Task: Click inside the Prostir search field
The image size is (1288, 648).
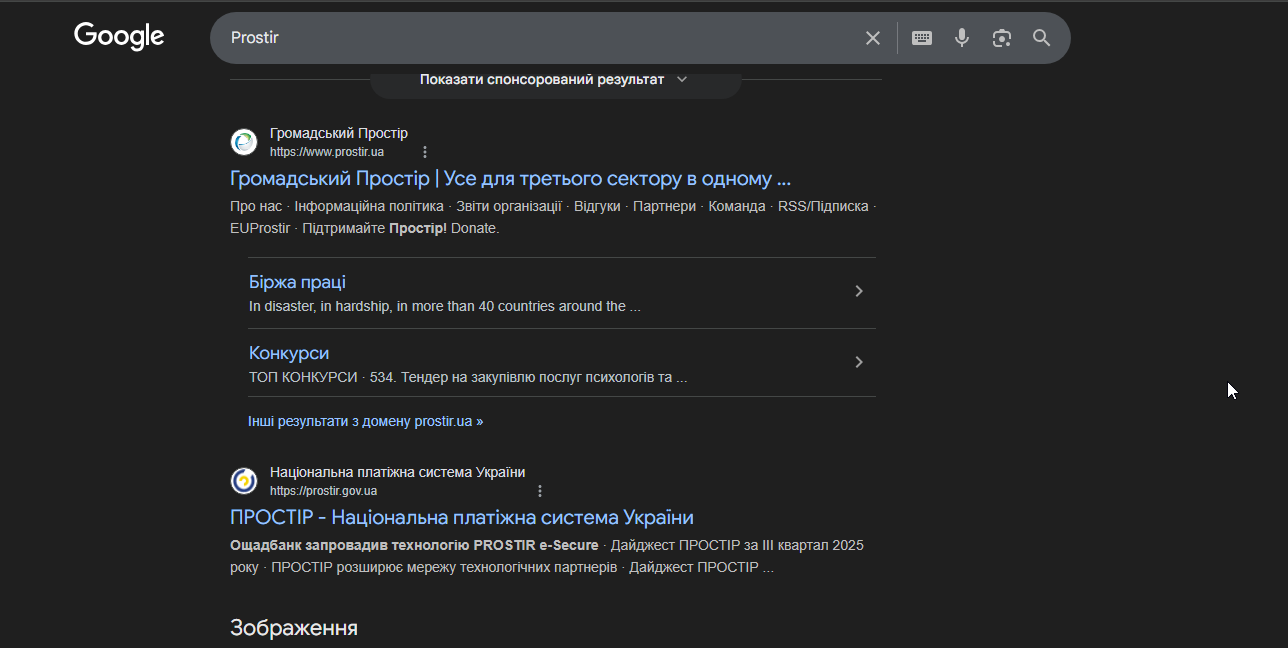Action: coord(540,38)
